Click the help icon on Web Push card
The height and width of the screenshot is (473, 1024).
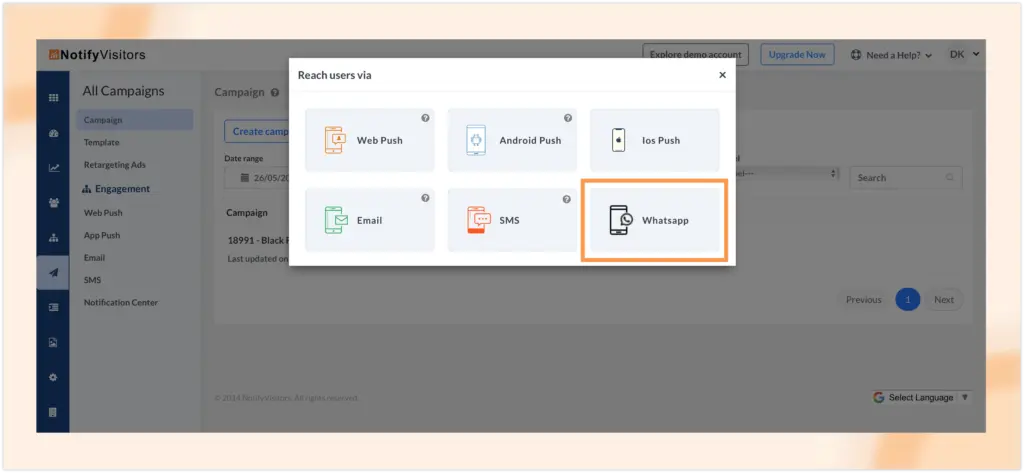click(x=425, y=118)
